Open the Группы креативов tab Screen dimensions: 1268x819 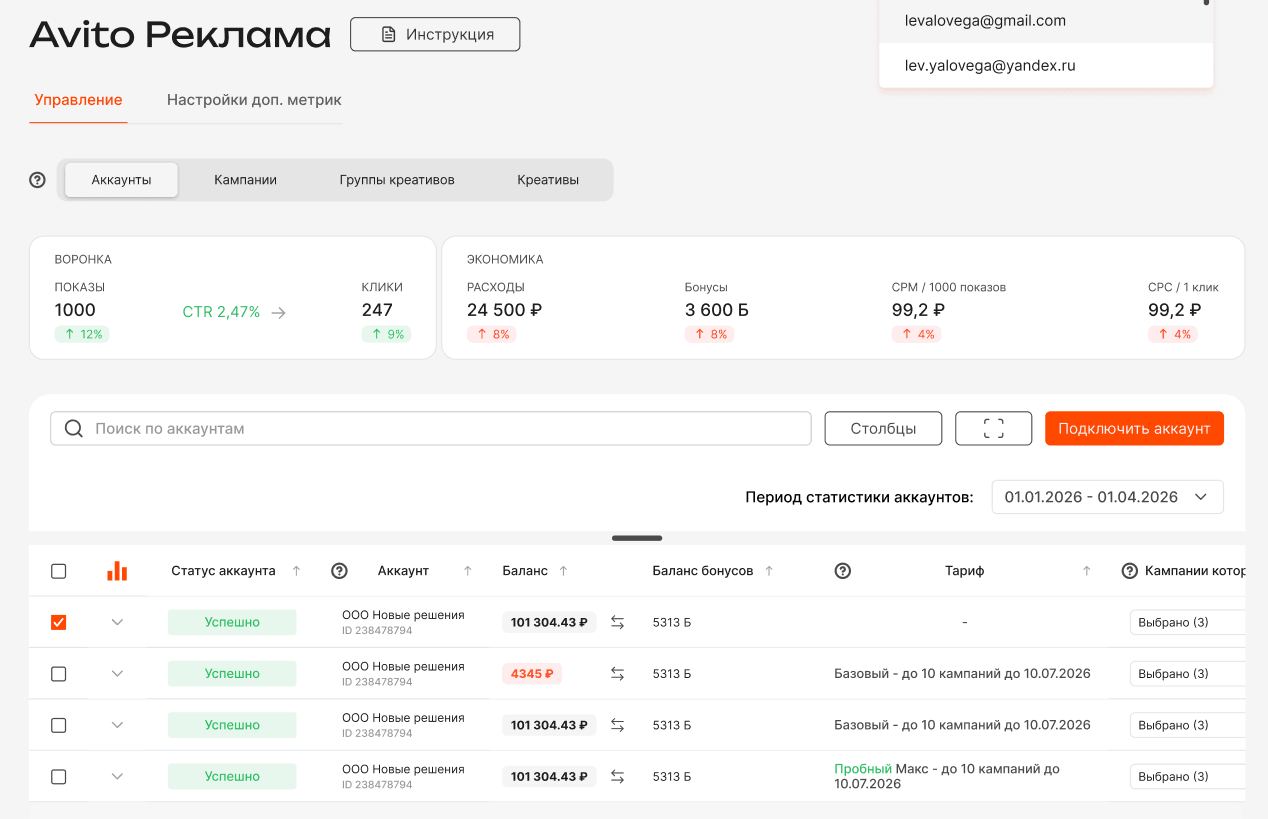pyautogui.click(x=397, y=180)
